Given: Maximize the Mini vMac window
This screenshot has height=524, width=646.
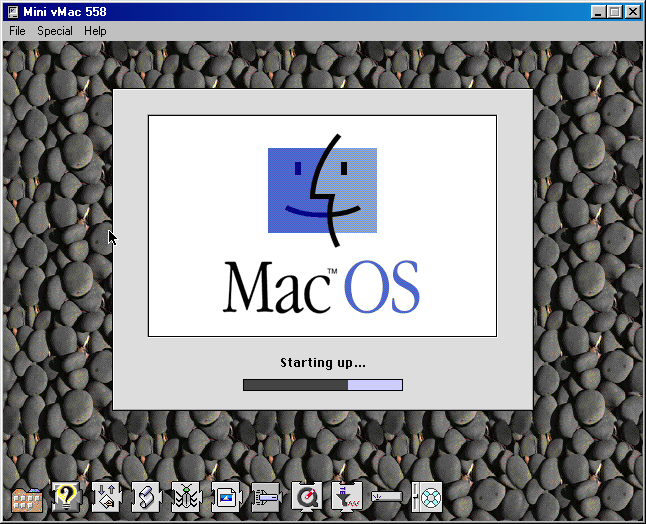Looking at the screenshot, I should point(614,12).
